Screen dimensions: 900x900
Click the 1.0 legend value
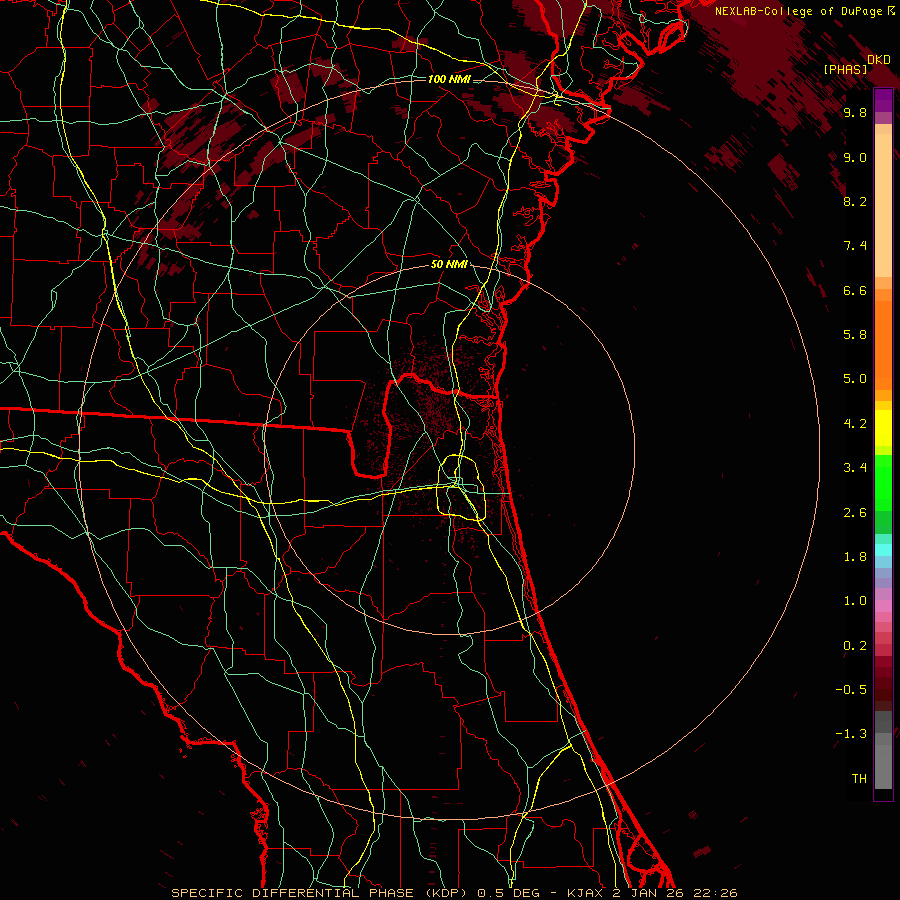click(x=855, y=602)
